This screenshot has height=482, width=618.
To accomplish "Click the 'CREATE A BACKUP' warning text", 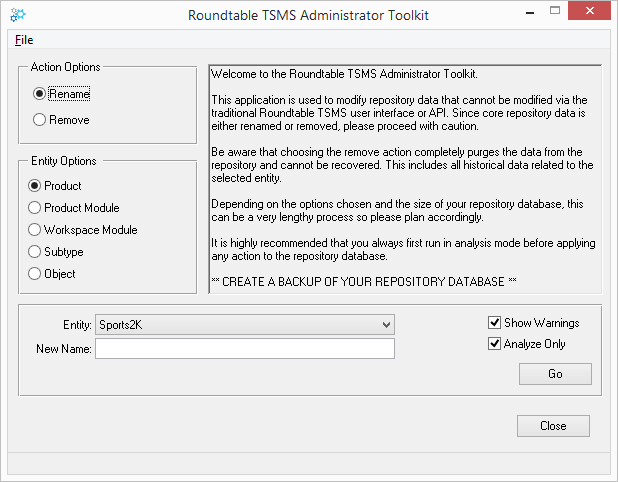I will (x=363, y=281).
